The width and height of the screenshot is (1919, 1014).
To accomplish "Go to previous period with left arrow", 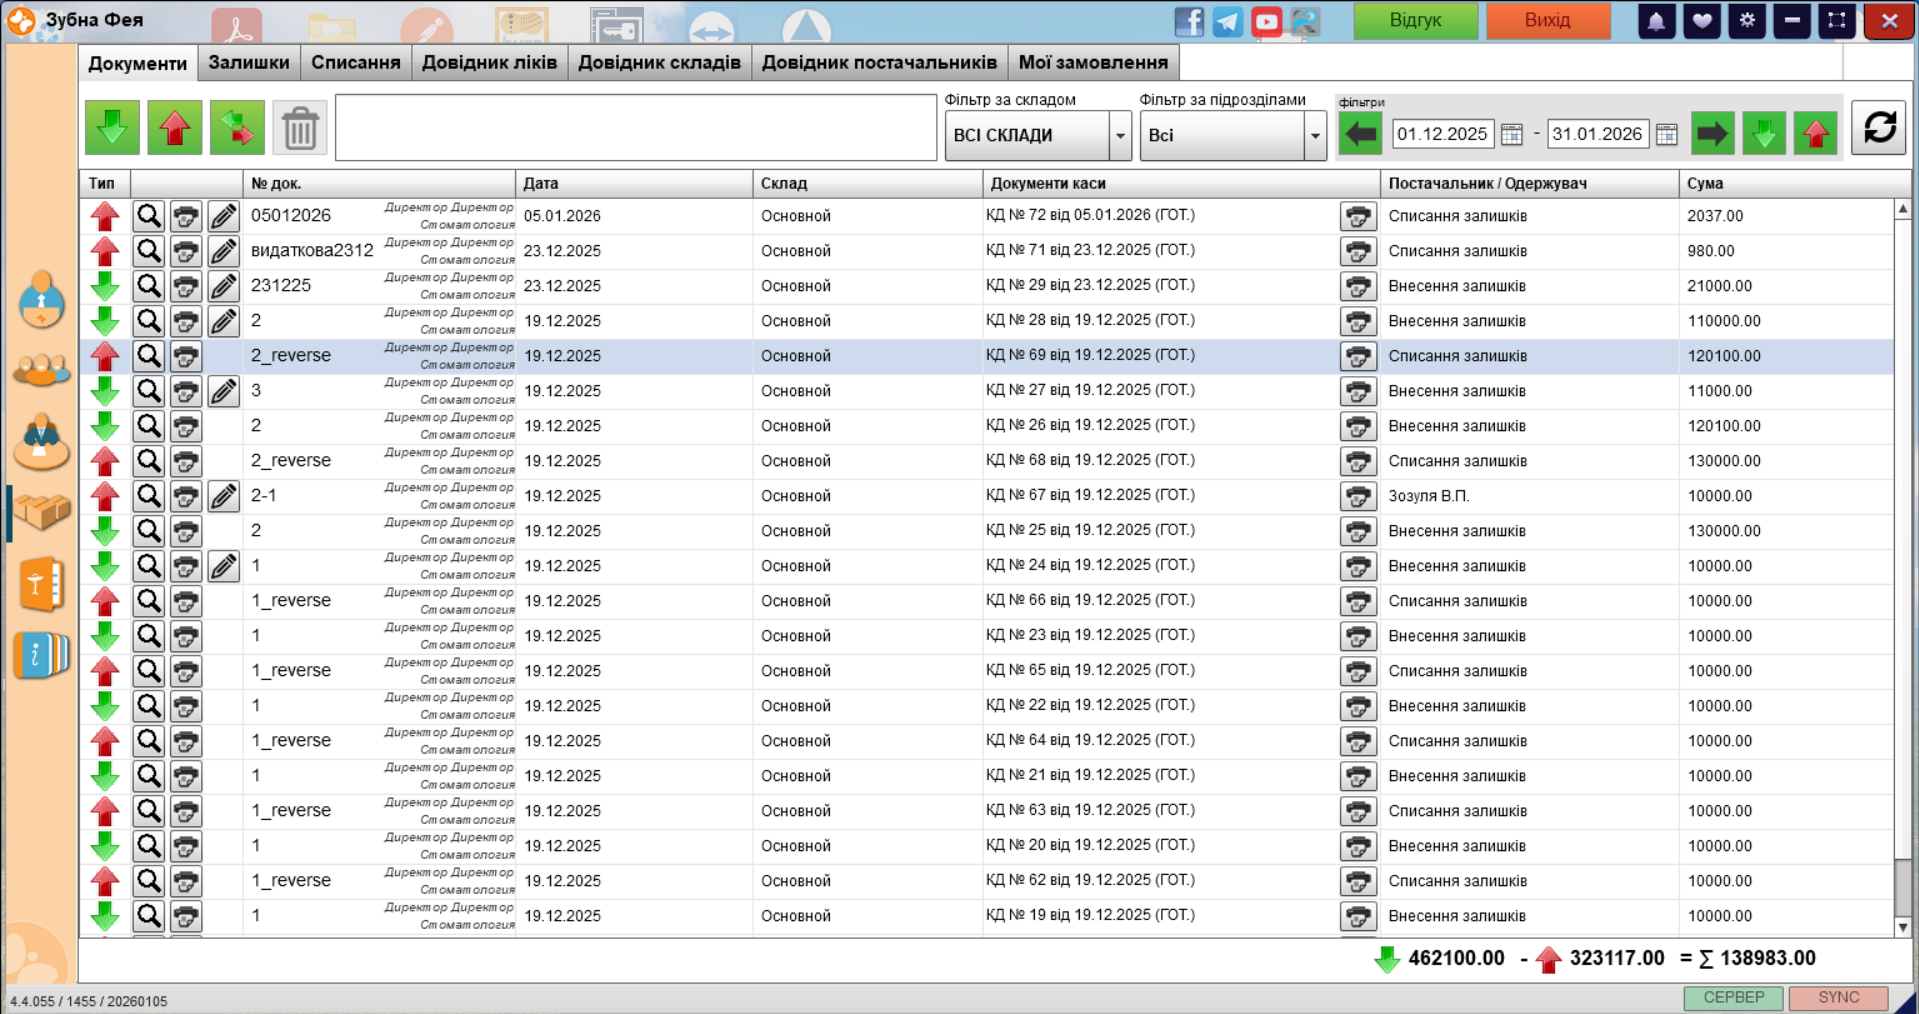I will pyautogui.click(x=1360, y=134).
